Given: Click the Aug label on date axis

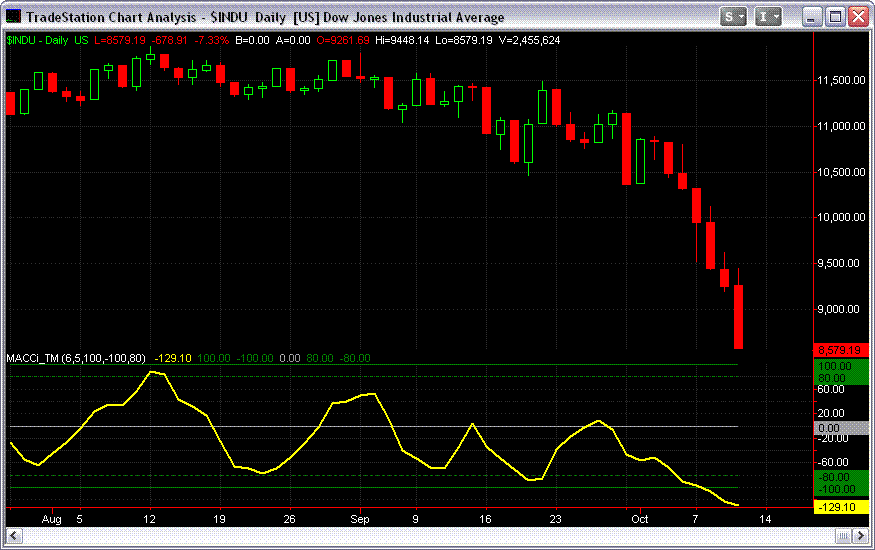Looking at the screenshot, I should pos(52,520).
